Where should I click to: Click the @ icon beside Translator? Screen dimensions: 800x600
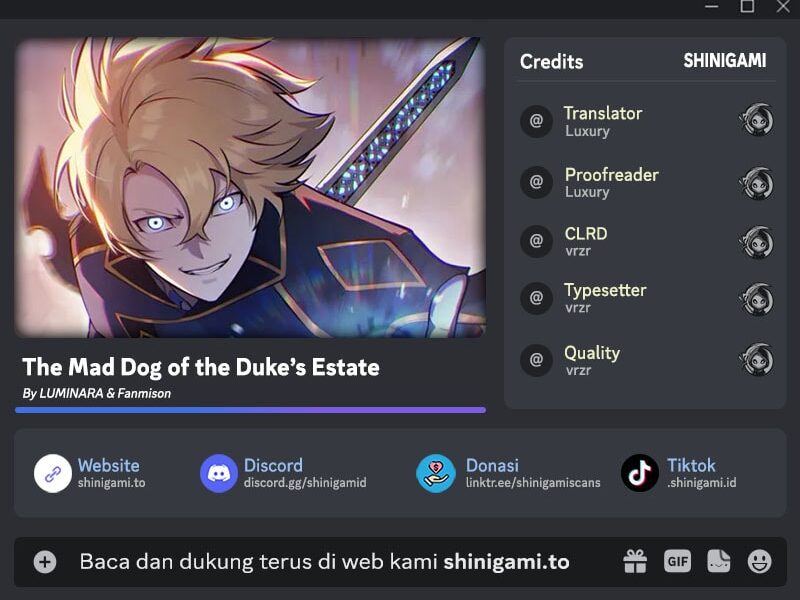(x=536, y=121)
